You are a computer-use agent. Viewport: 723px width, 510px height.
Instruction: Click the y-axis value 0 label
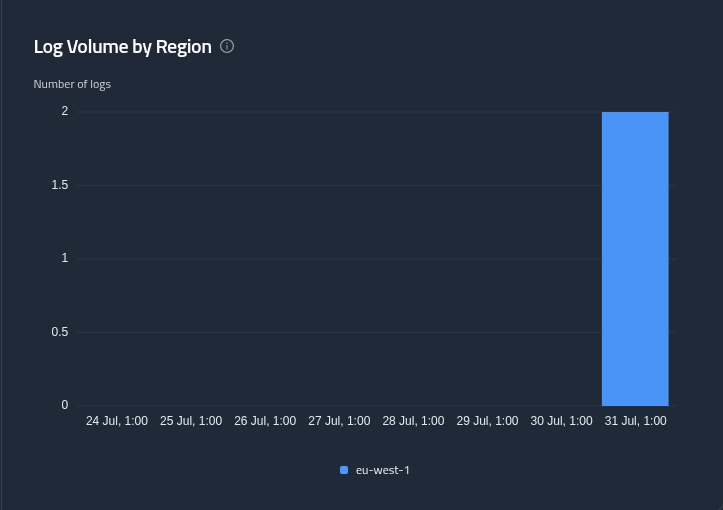(65, 405)
